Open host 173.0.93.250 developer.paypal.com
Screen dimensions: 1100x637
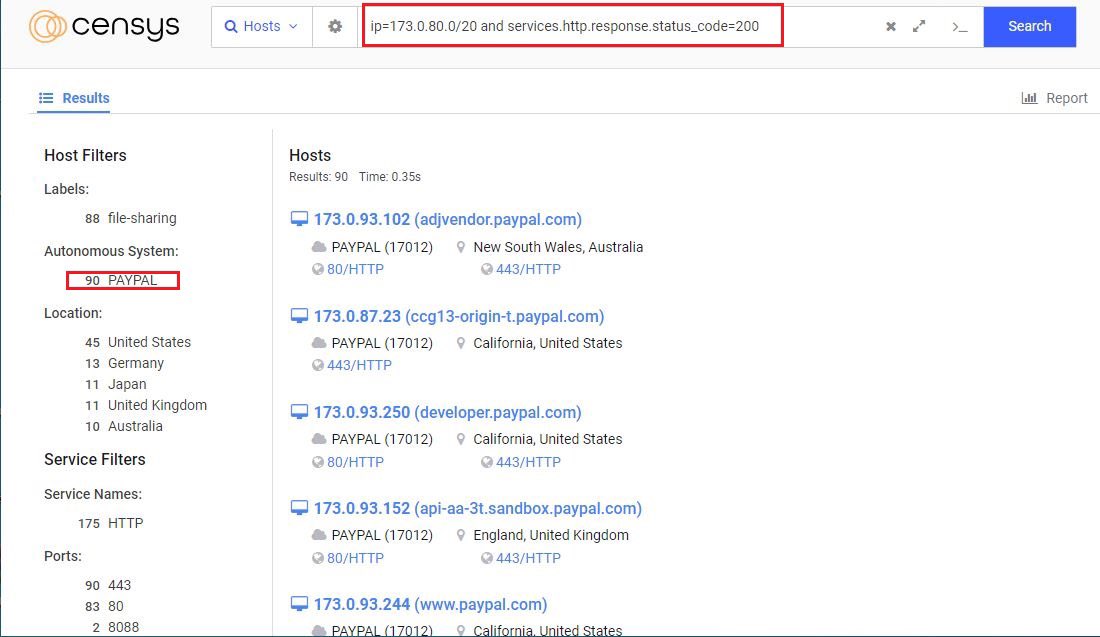click(x=448, y=413)
